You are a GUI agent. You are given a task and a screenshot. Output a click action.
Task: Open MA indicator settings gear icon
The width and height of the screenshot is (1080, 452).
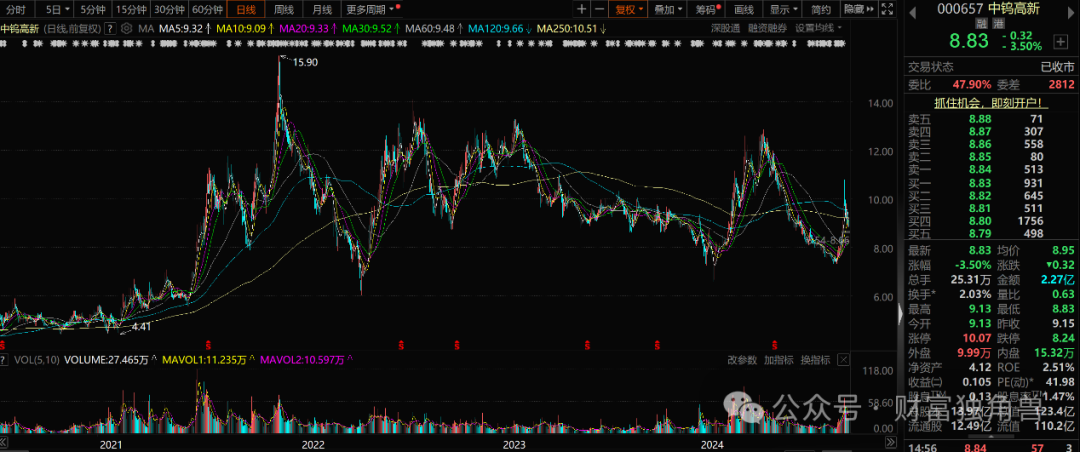[126, 29]
